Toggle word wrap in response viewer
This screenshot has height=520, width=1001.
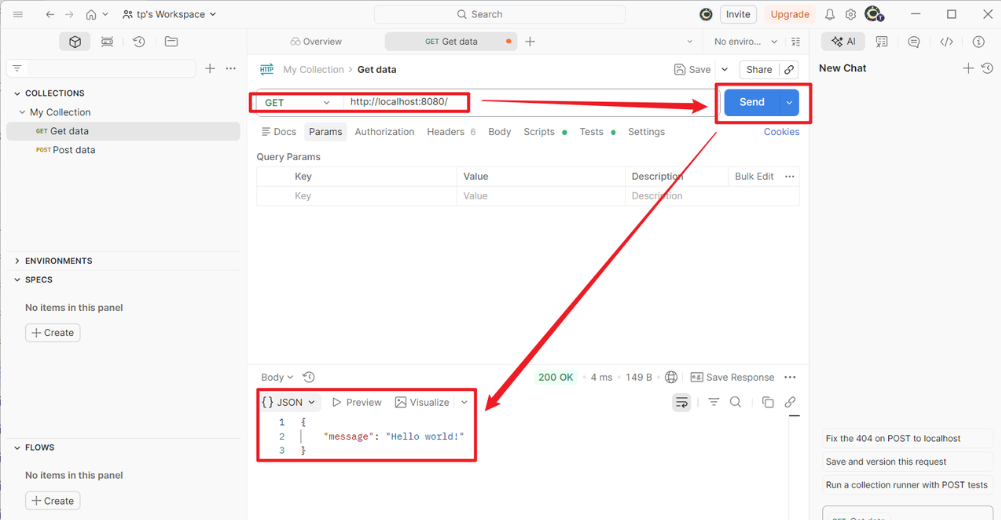coord(682,402)
